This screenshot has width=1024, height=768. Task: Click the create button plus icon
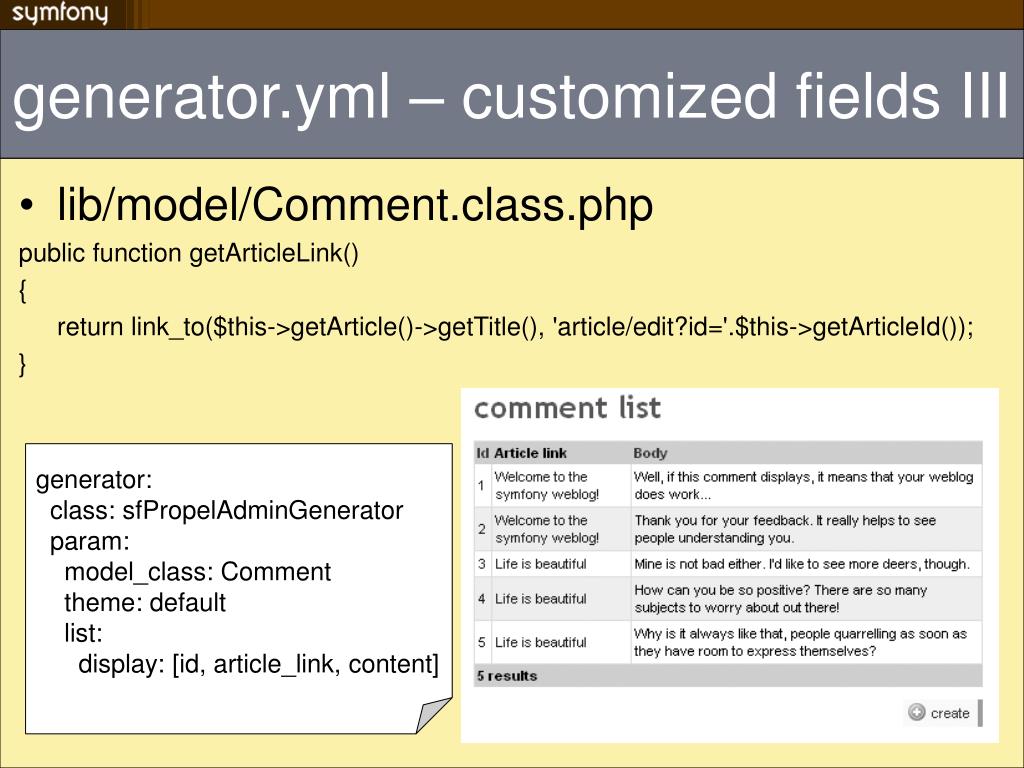click(x=917, y=712)
